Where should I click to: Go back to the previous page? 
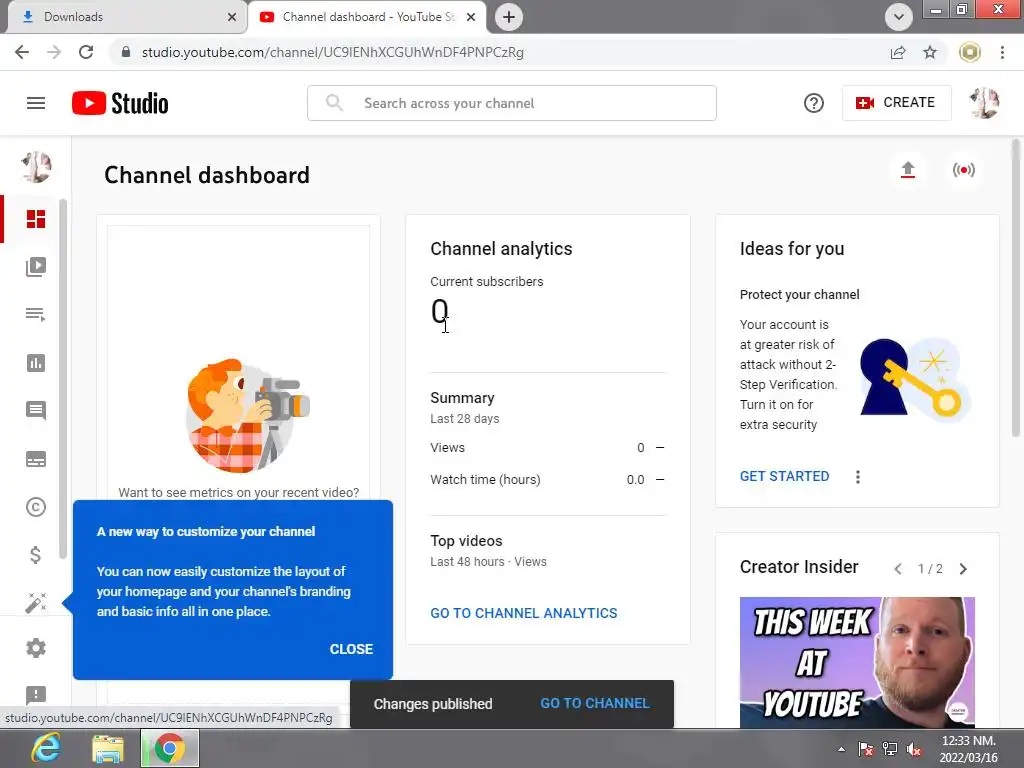(22, 52)
